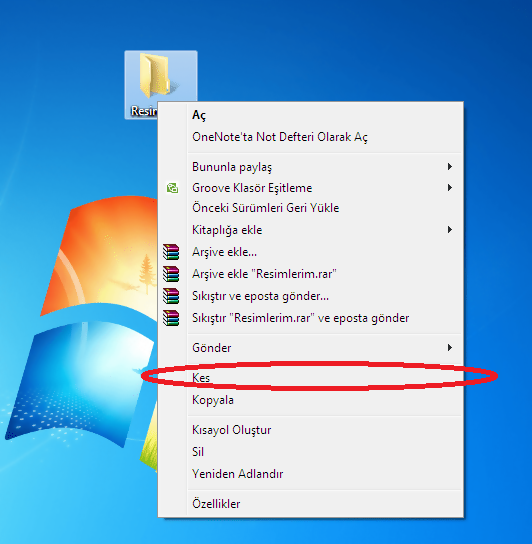The width and height of the screenshot is (532, 544).
Task: Expand the Kitaplığa ekle submenu arrow
Action: tap(450, 230)
